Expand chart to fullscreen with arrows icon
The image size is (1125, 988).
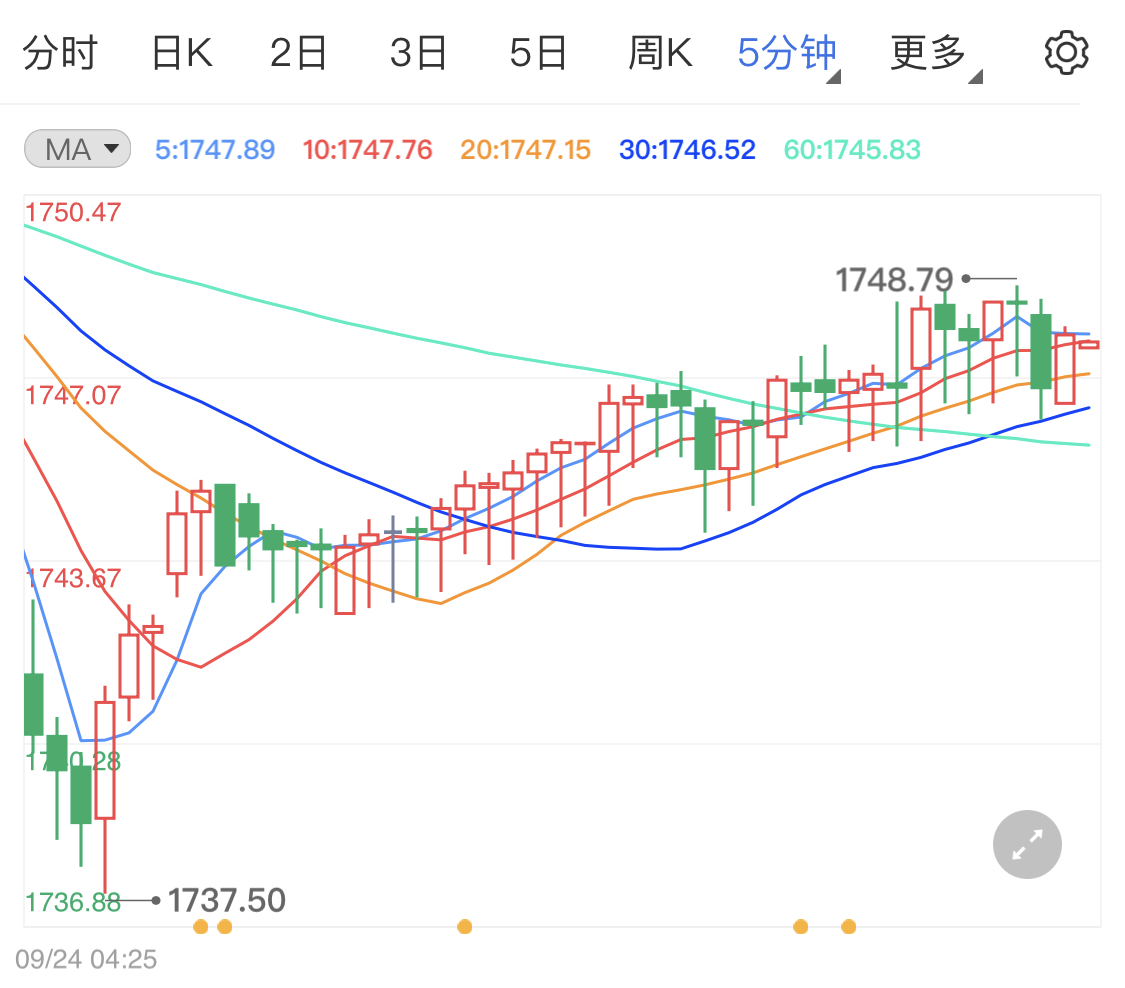click(x=1026, y=844)
